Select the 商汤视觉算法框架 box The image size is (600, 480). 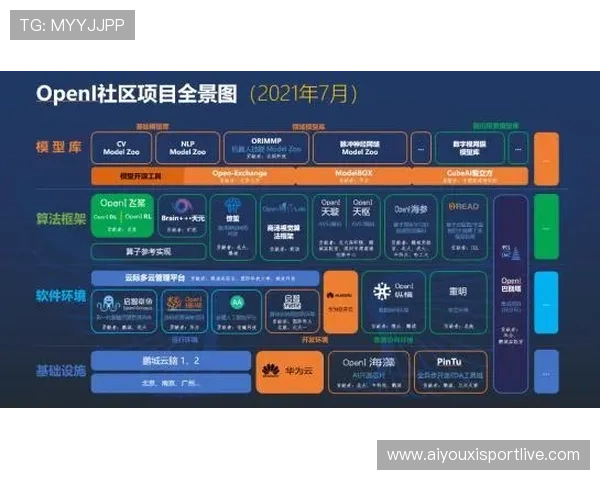[284, 227]
